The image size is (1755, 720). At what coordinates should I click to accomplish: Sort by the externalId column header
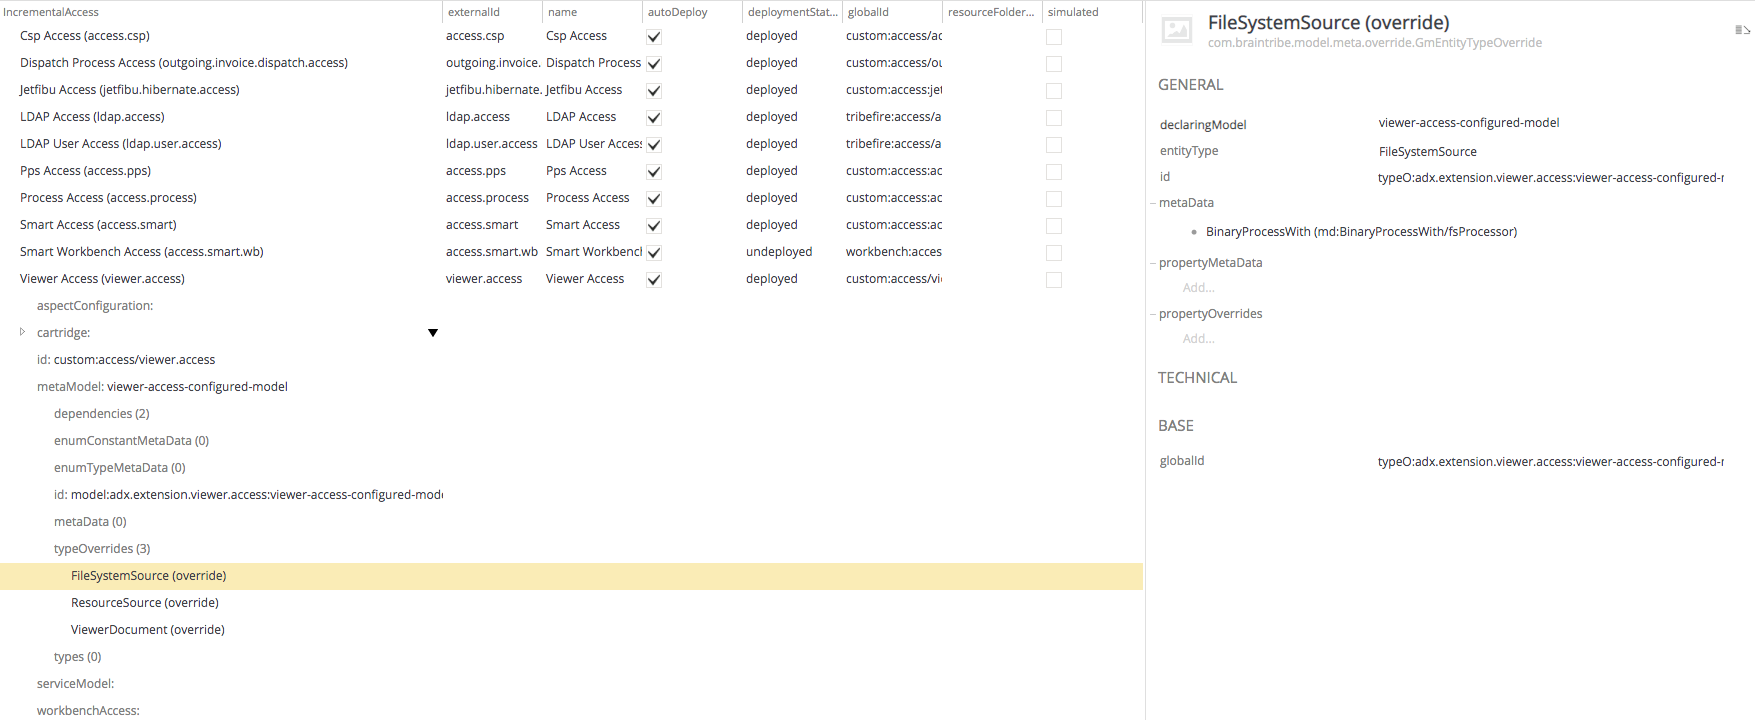pos(474,12)
